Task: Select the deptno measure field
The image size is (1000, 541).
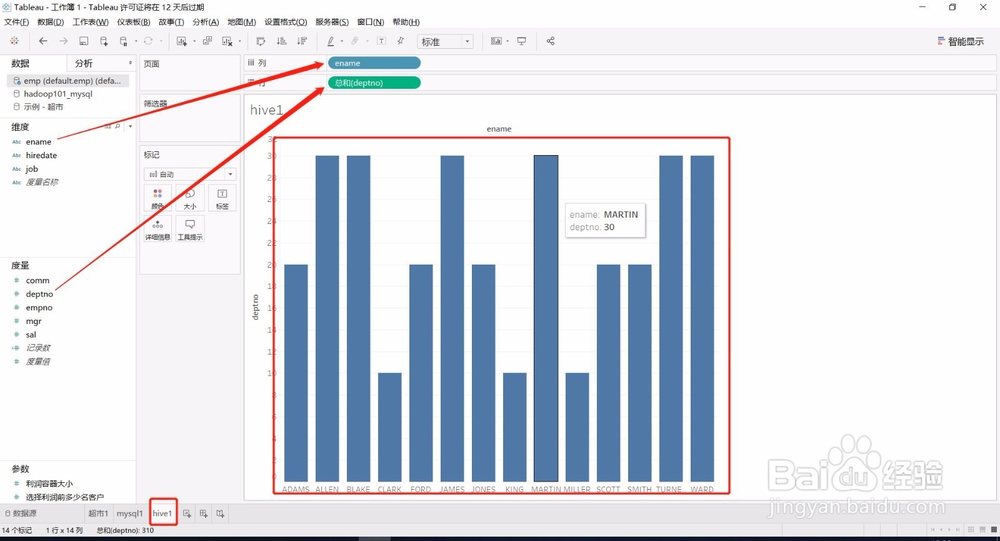Action: [x=40, y=293]
